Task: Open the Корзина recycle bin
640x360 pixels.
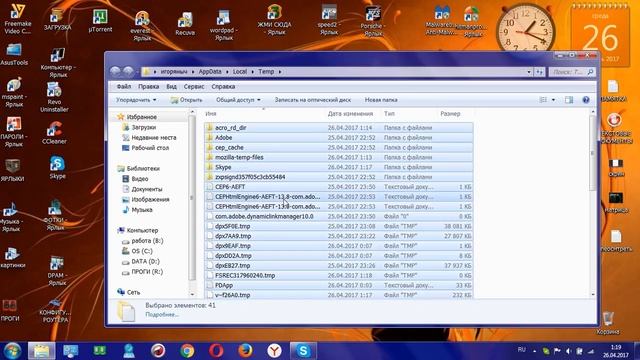Action: point(608,323)
